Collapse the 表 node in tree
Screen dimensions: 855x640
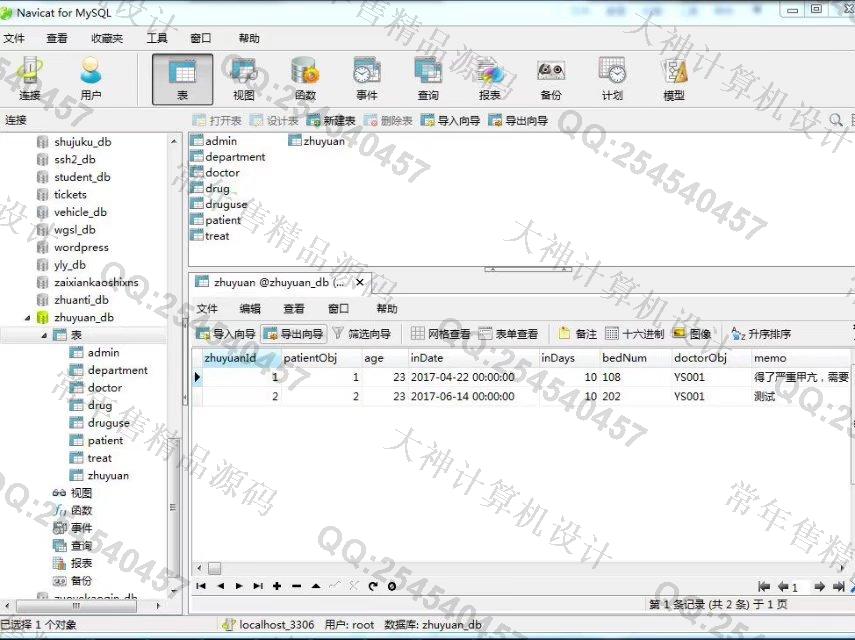coord(45,335)
